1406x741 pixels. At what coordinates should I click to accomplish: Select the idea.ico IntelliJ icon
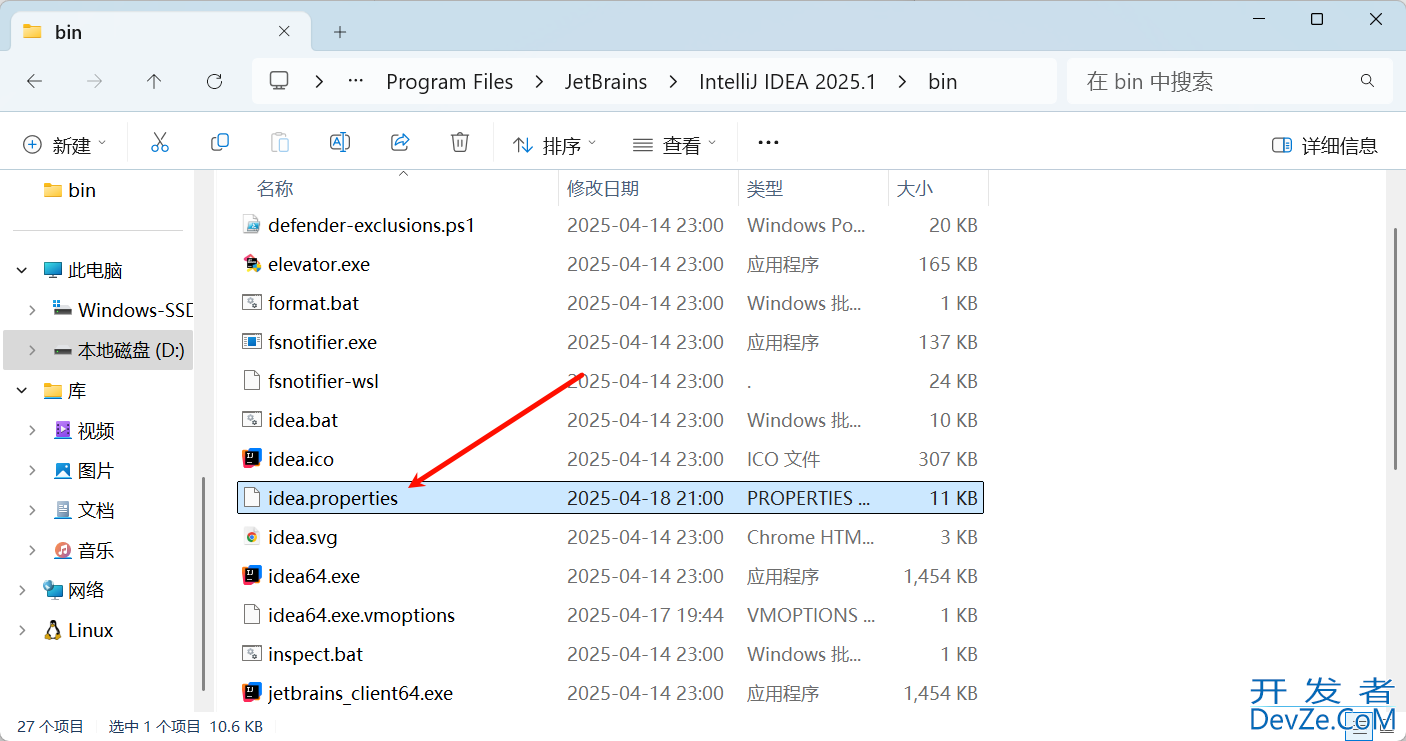[252, 459]
